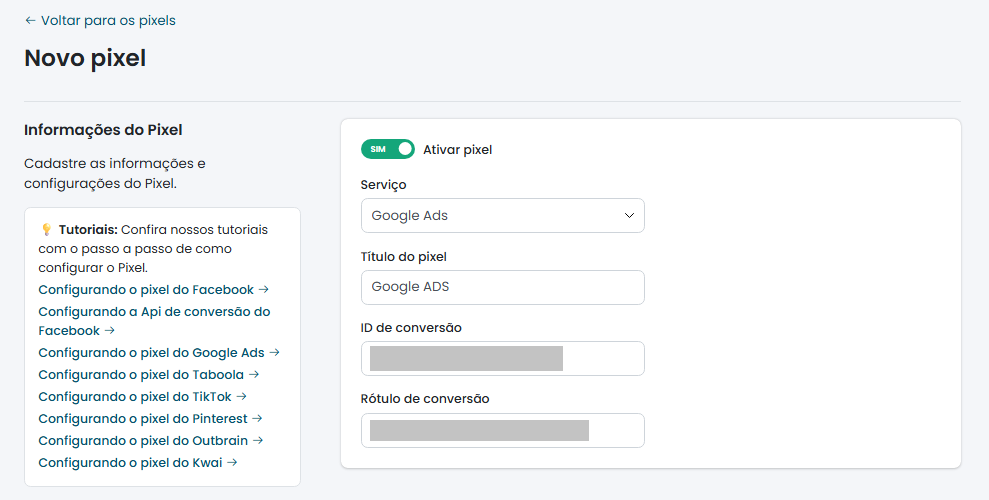Viewport: 989px width, 500px height.
Task: Click the arrow after Kwai pixel tutorial
Action: [232, 463]
